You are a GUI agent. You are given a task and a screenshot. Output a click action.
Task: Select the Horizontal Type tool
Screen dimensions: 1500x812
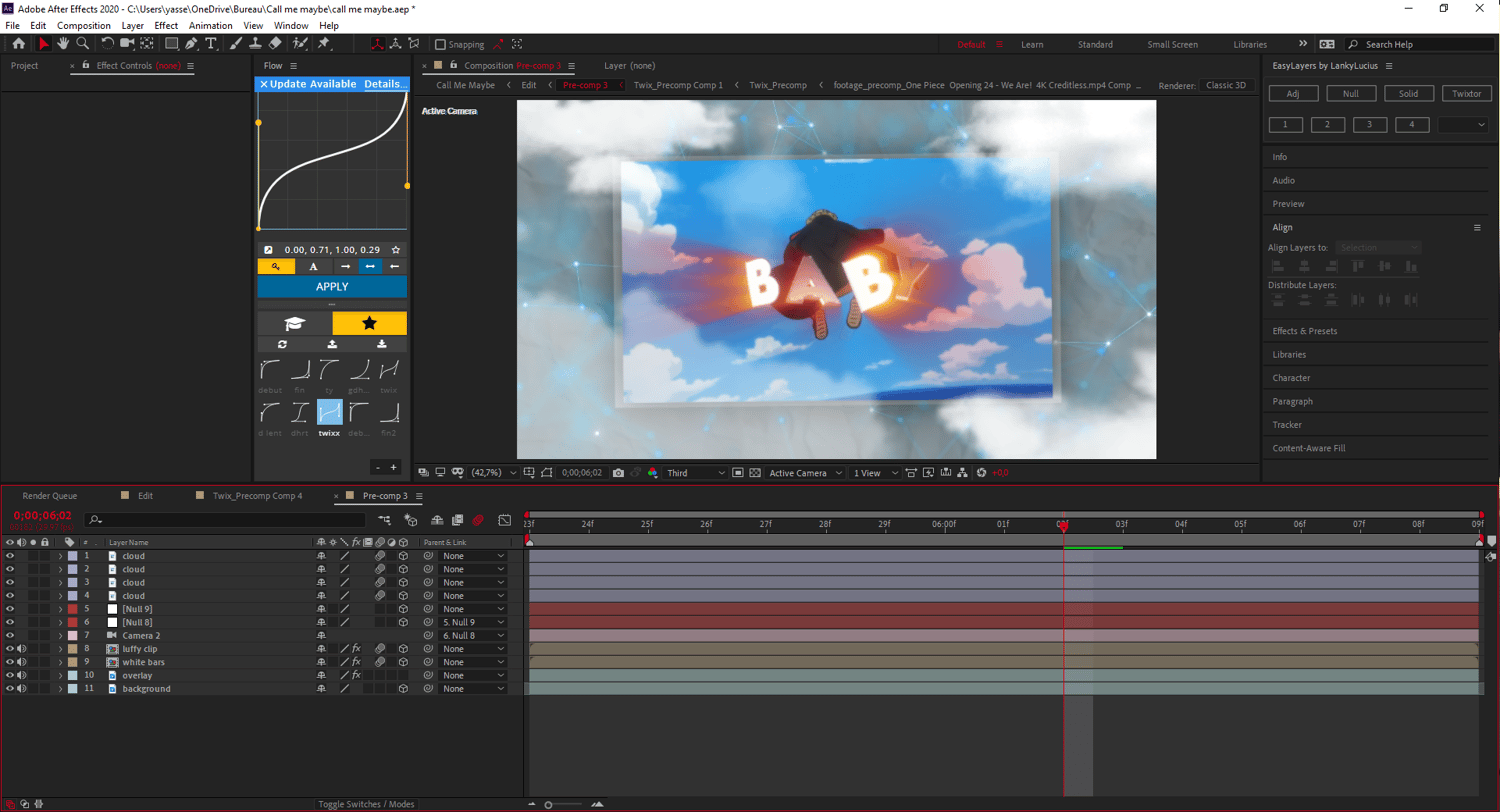(211, 44)
